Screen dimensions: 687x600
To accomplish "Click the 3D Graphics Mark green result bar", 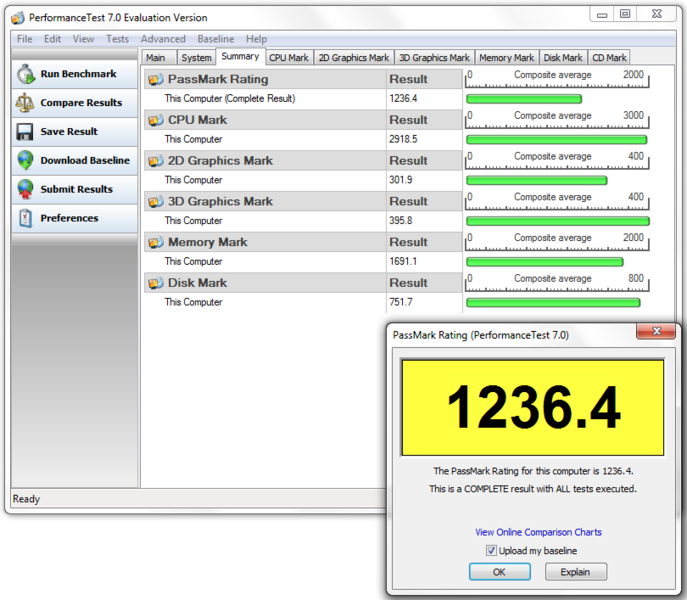I will click(x=558, y=221).
